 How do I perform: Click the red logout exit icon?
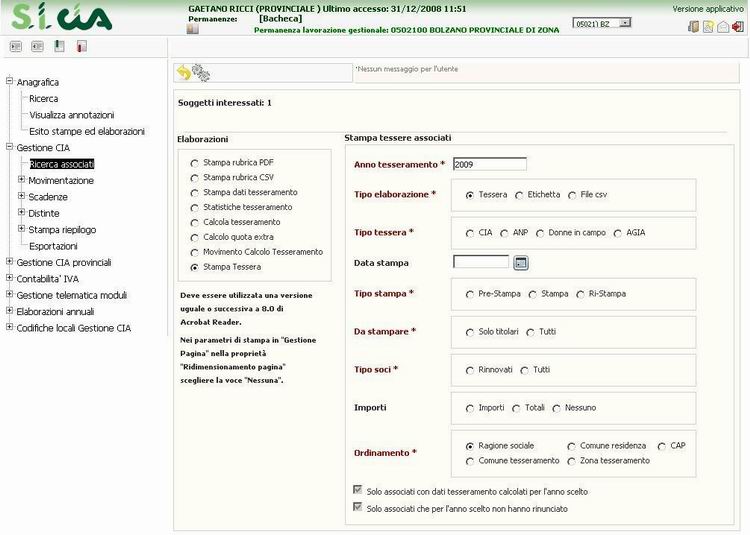(x=738, y=26)
